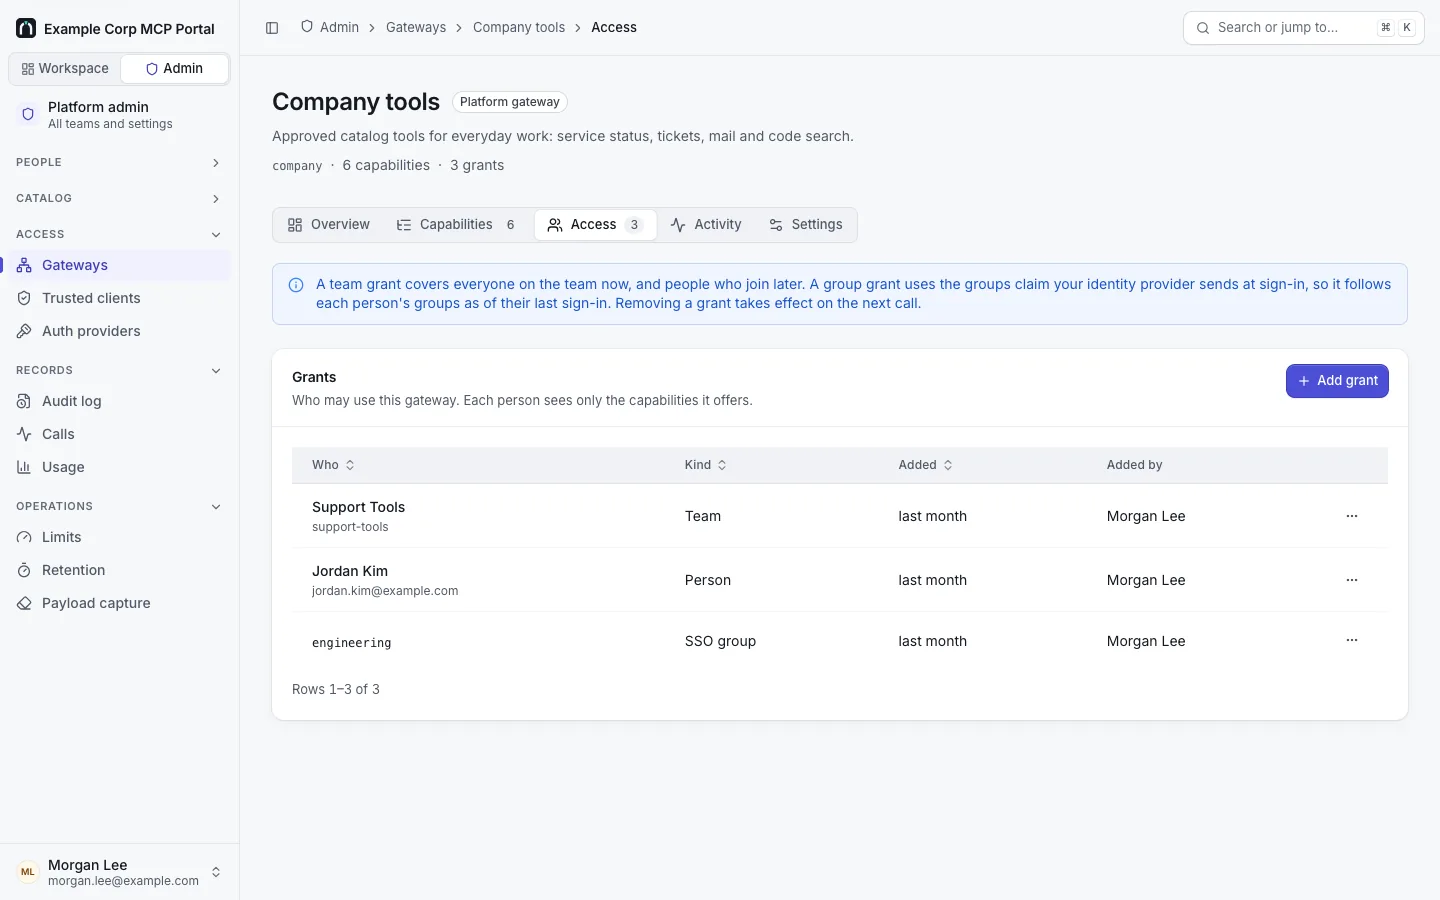Go to Gateways in the breadcrumb
1440x900 pixels.
pos(416,28)
